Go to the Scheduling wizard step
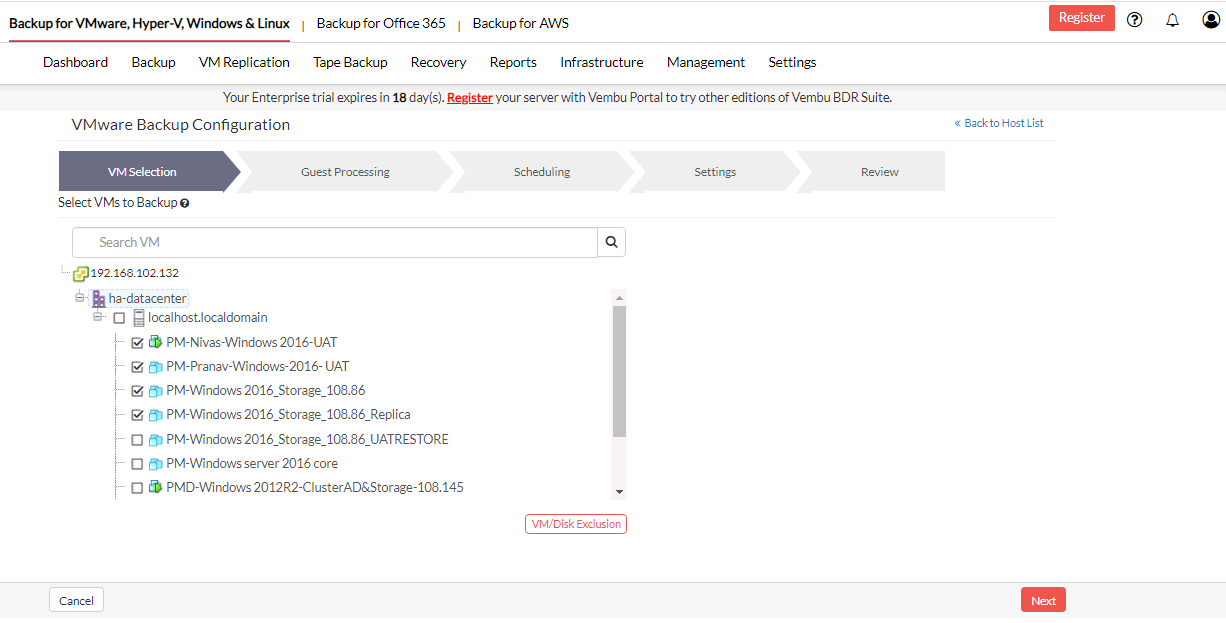The height and width of the screenshot is (623, 1226). 542,172
